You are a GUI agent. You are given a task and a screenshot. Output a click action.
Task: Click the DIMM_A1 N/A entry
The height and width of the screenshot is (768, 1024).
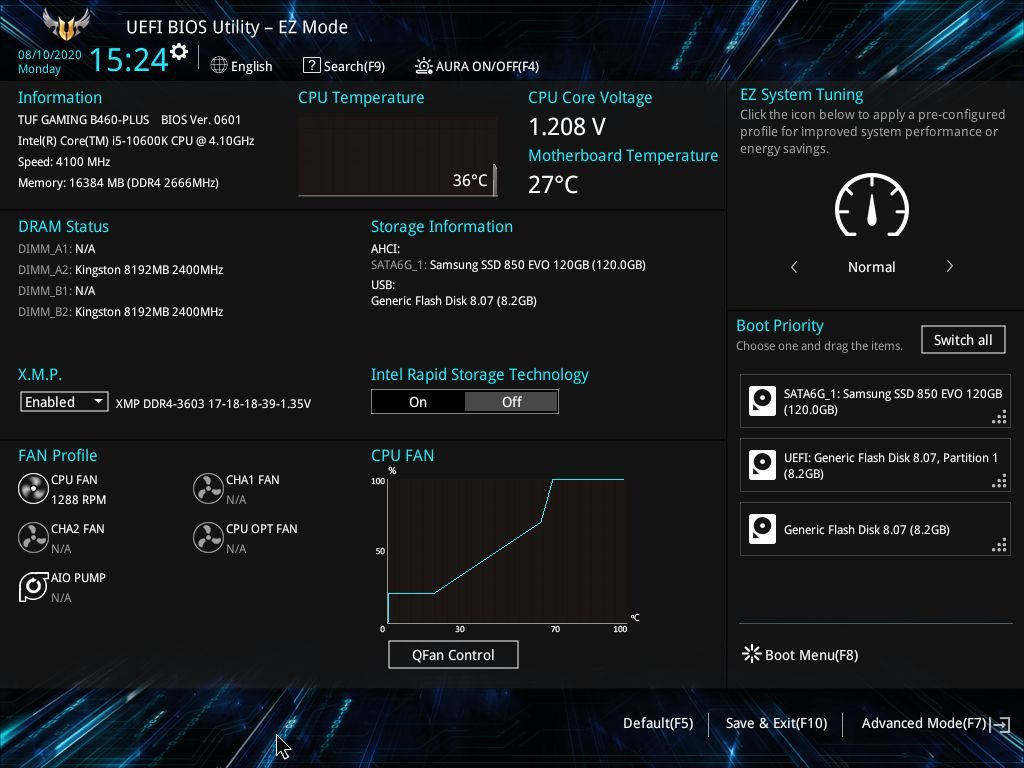pyautogui.click(x=57, y=249)
